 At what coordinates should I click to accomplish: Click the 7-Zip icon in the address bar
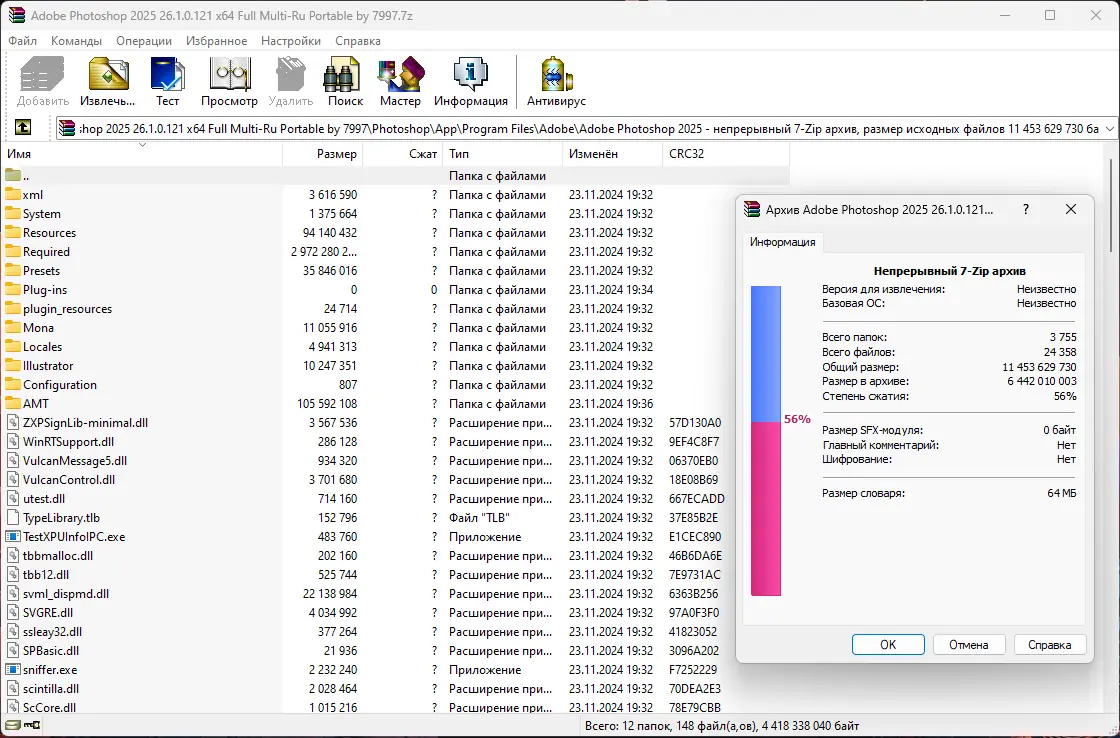(66, 128)
